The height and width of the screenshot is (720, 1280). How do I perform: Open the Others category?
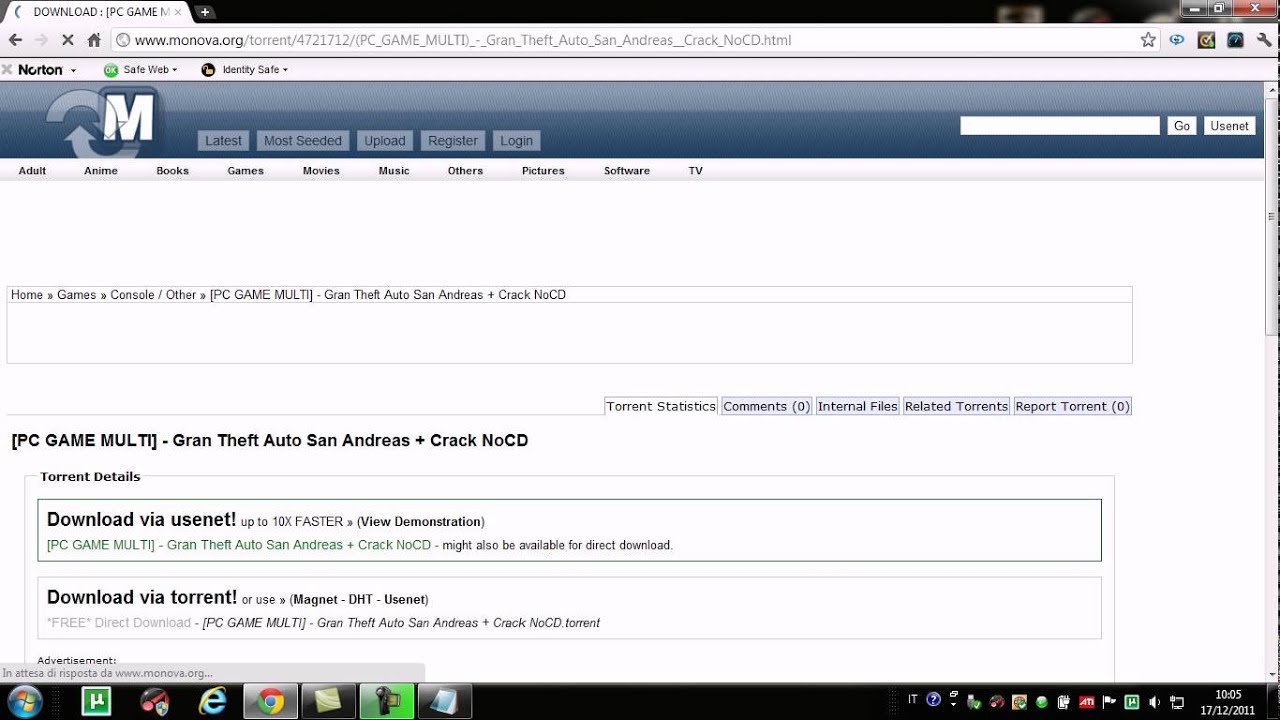click(465, 171)
